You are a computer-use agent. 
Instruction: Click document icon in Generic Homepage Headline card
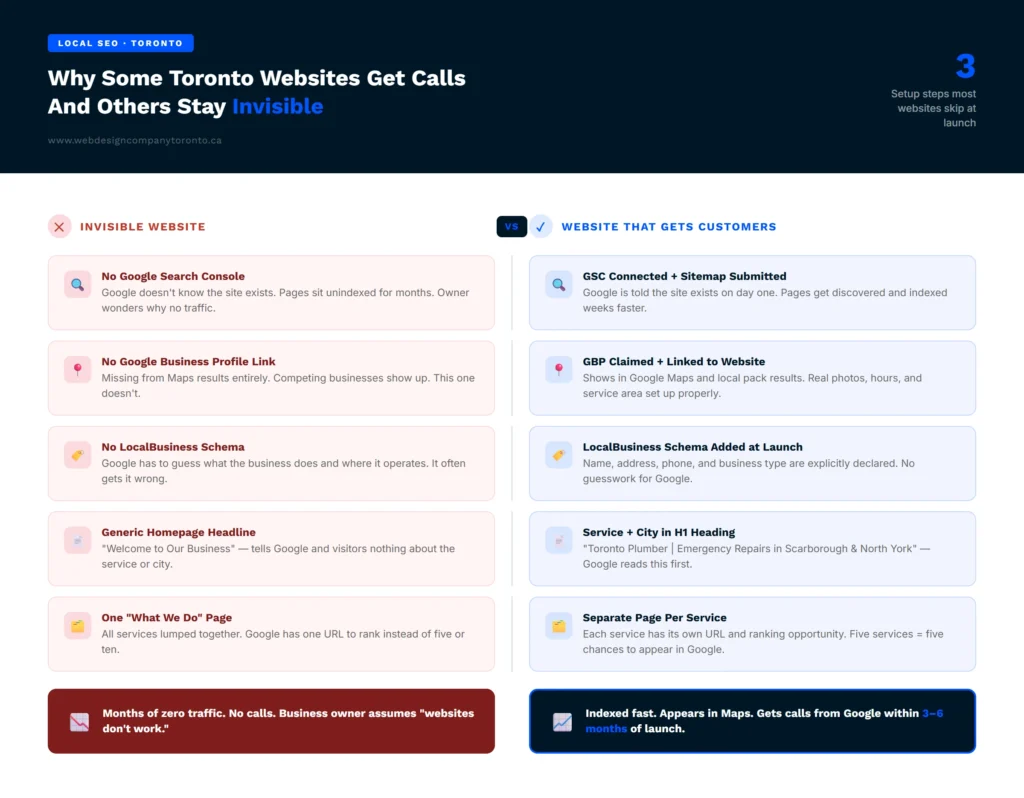tap(78, 541)
